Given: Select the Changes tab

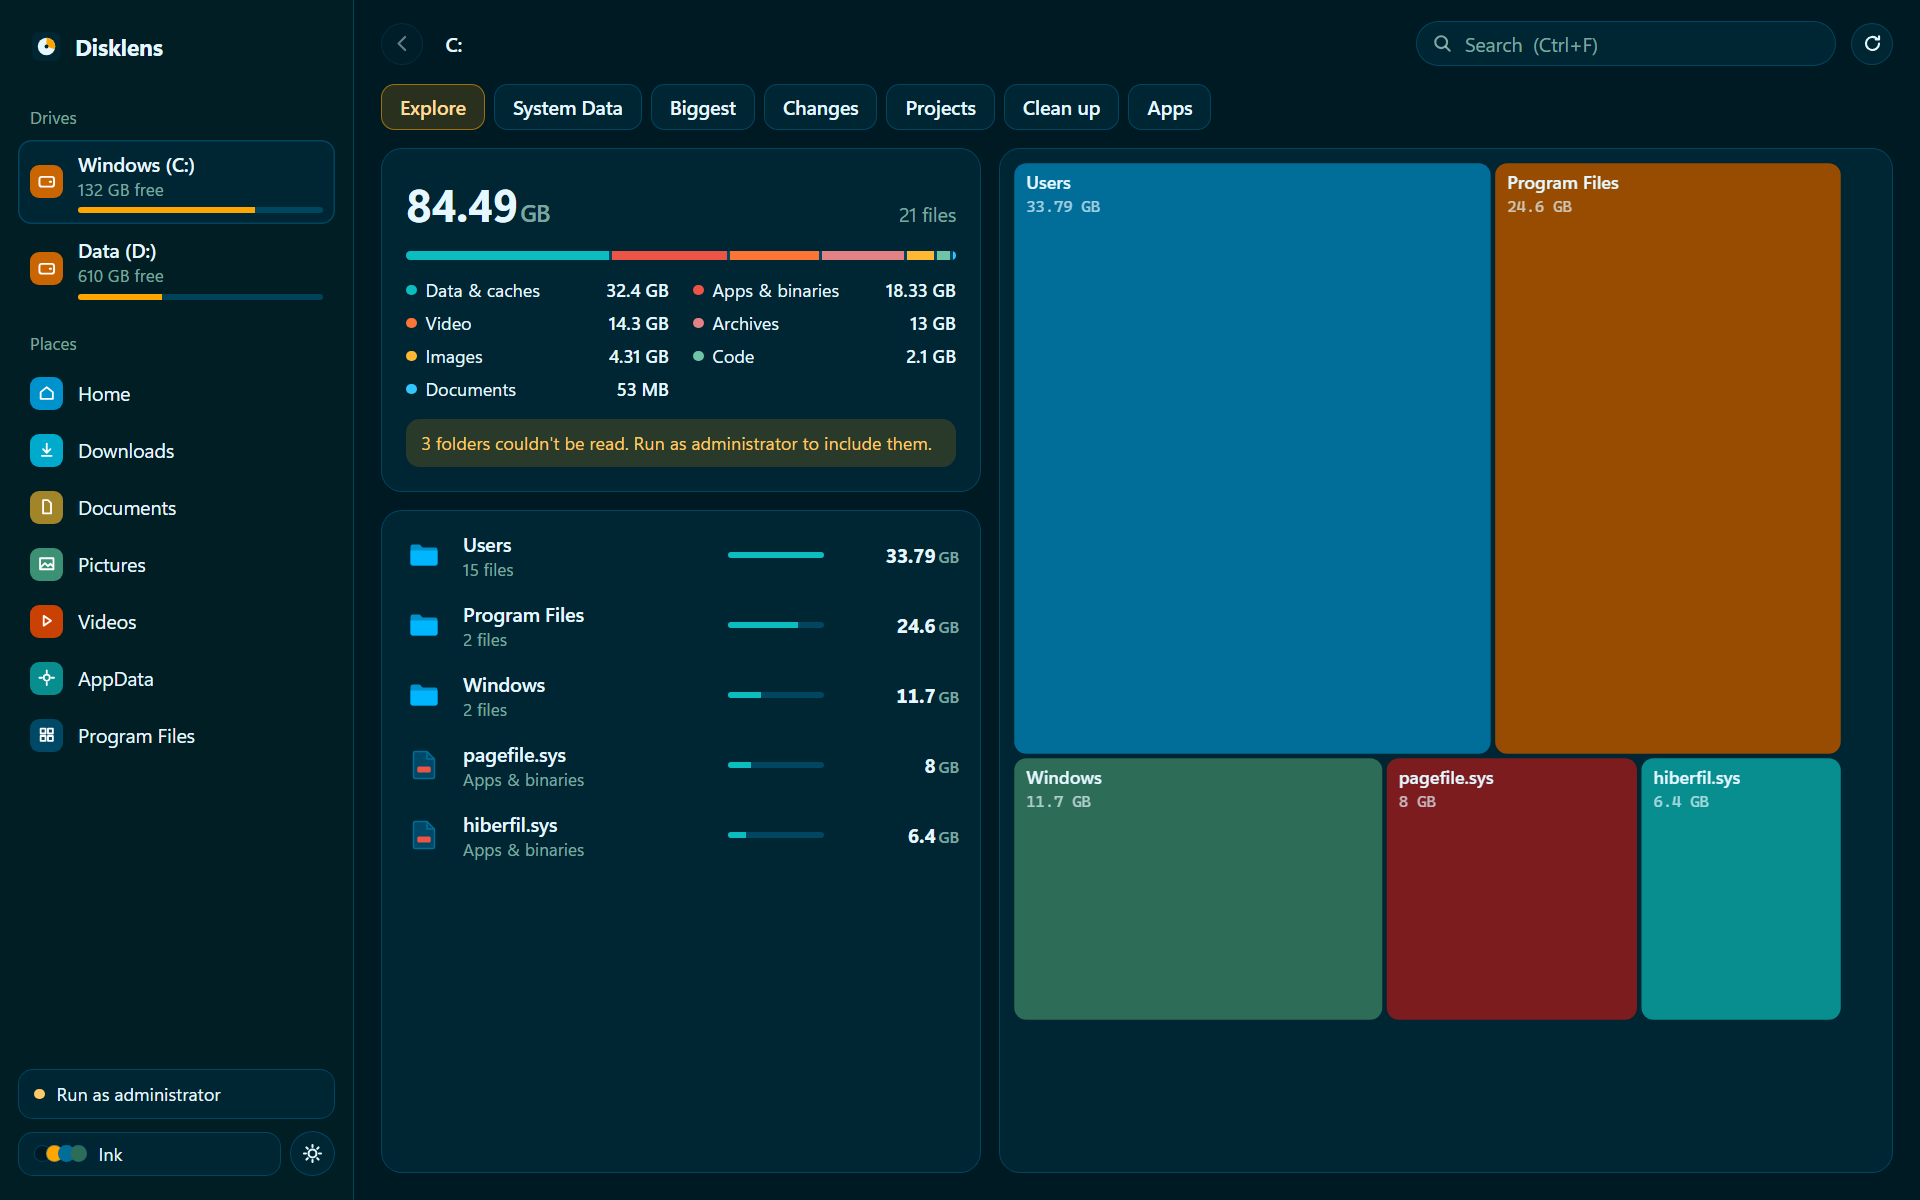Looking at the screenshot, I should 820,108.
